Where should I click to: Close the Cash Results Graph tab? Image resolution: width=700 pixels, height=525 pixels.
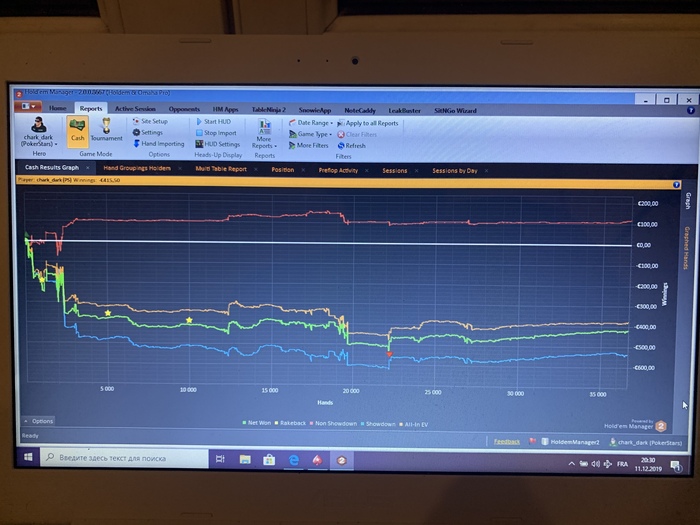pos(88,168)
